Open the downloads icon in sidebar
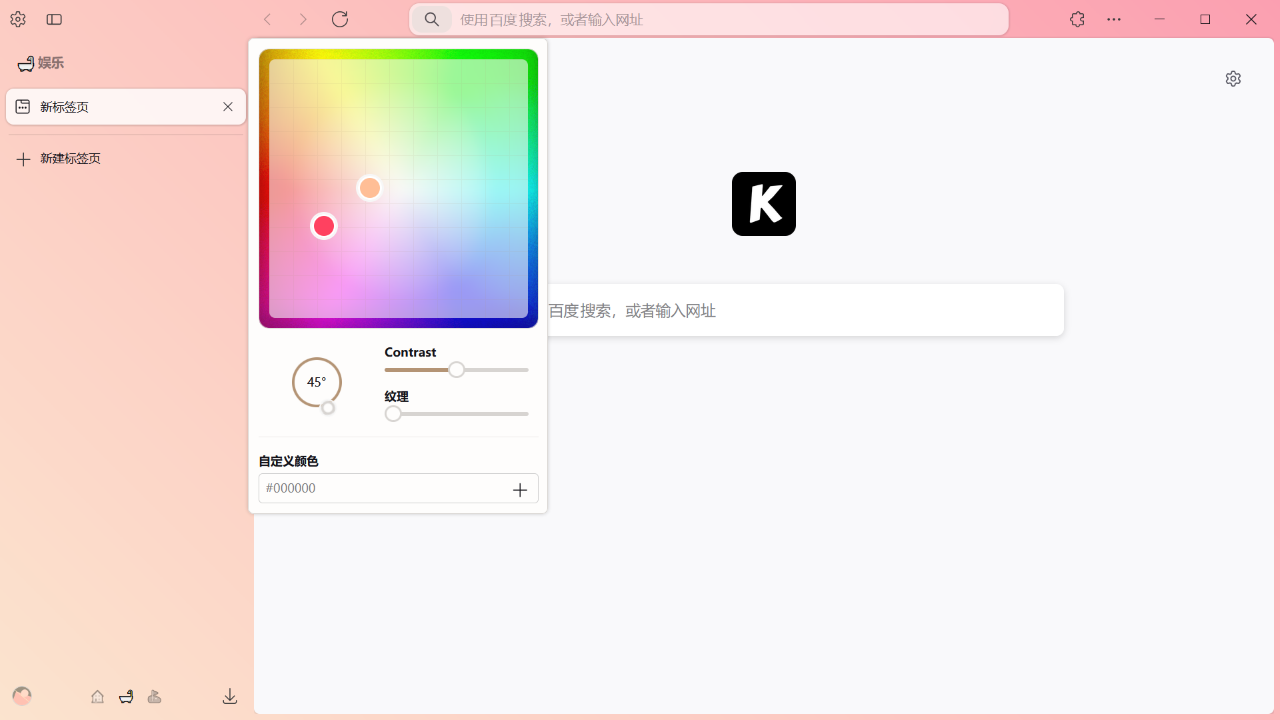Viewport: 1280px width, 720px height. (230, 696)
